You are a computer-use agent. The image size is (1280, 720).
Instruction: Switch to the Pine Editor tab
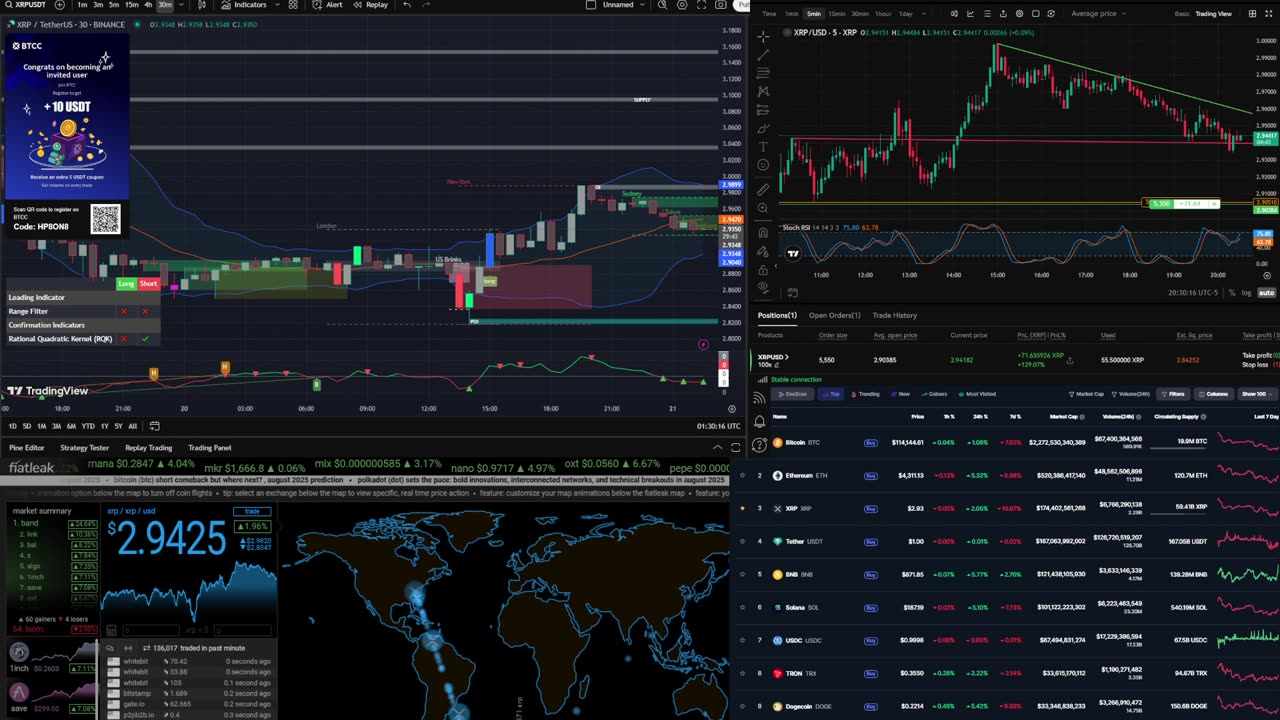click(27, 448)
